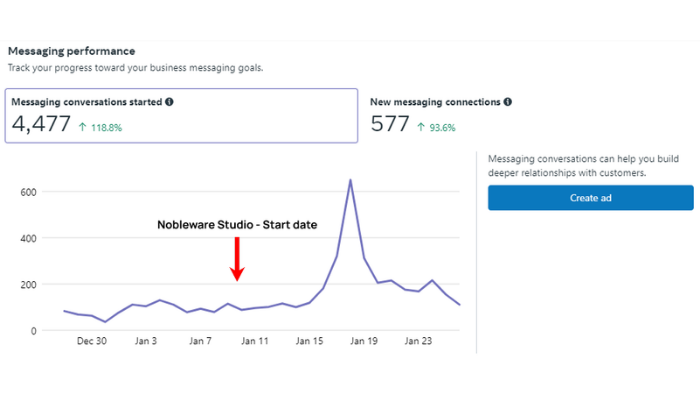
Task: Select the Jan 15 date on the chart axis
Action: click(x=309, y=341)
